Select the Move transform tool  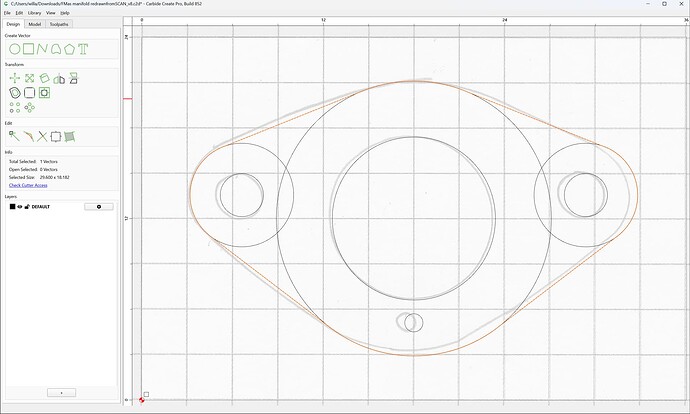[x=15, y=78]
